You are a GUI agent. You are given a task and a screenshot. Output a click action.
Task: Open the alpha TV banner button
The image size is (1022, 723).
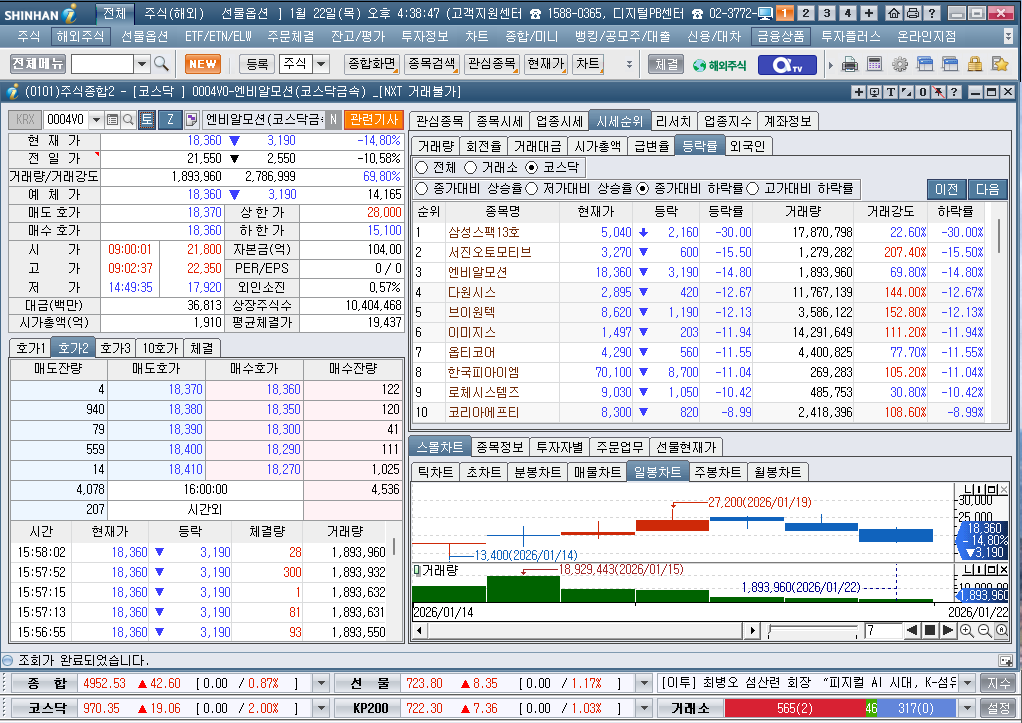pos(787,65)
